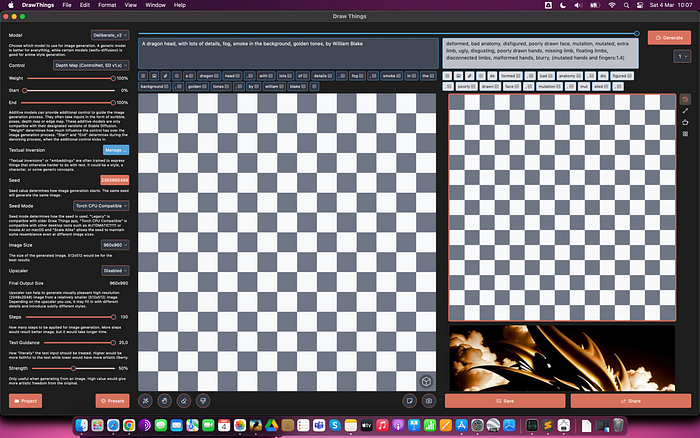The height and width of the screenshot is (438, 700).
Task: Open the Help menu
Action: (179, 5)
